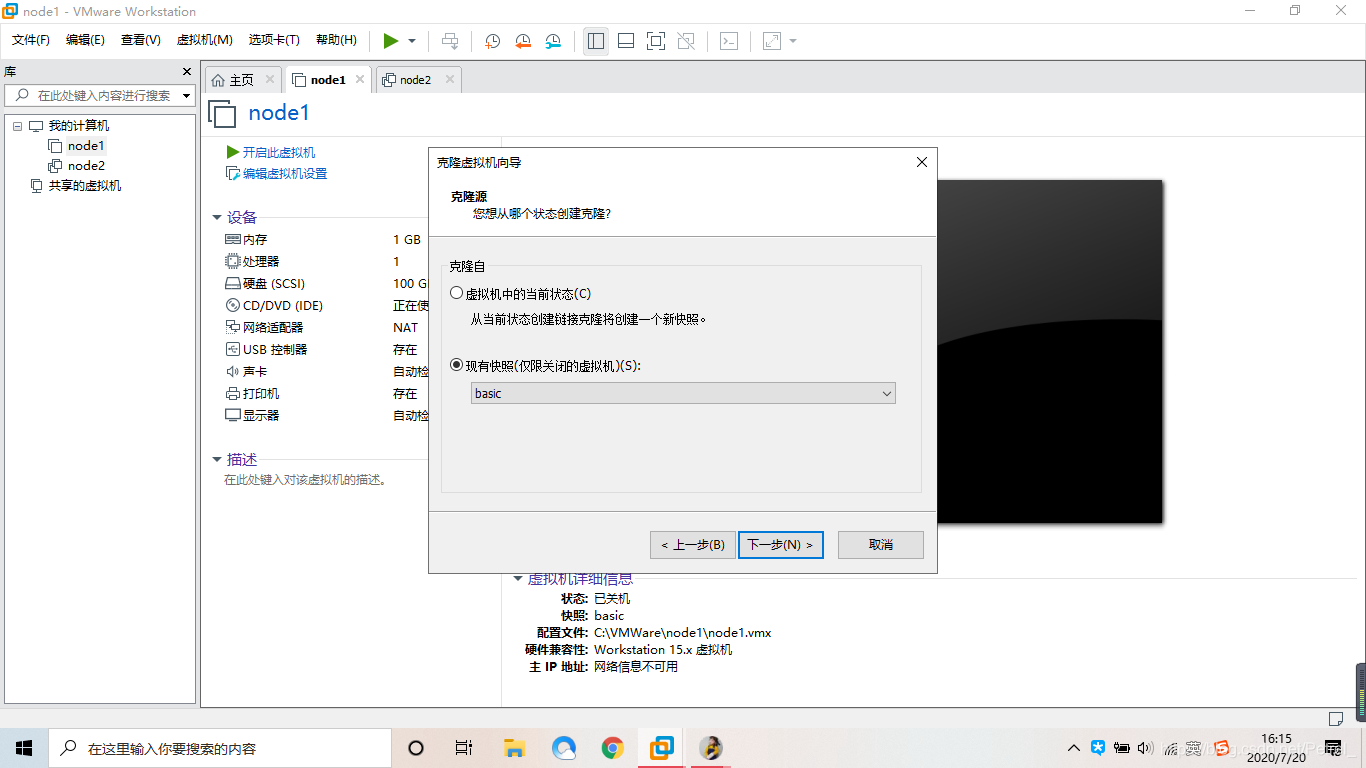
Task: Click the 下一步(N) button
Action: 781,545
